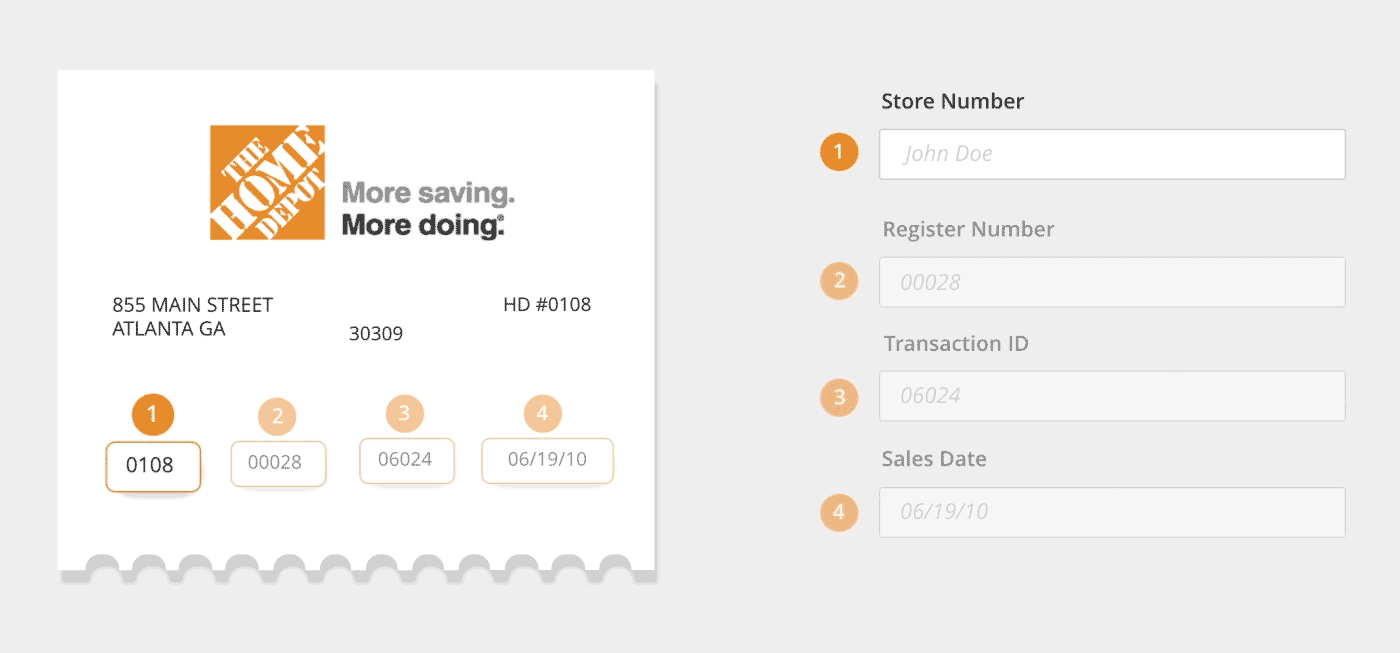Click step 4 badge beside Sales Date field
Image resolution: width=1400 pixels, height=653 pixels.
(839, 512)
